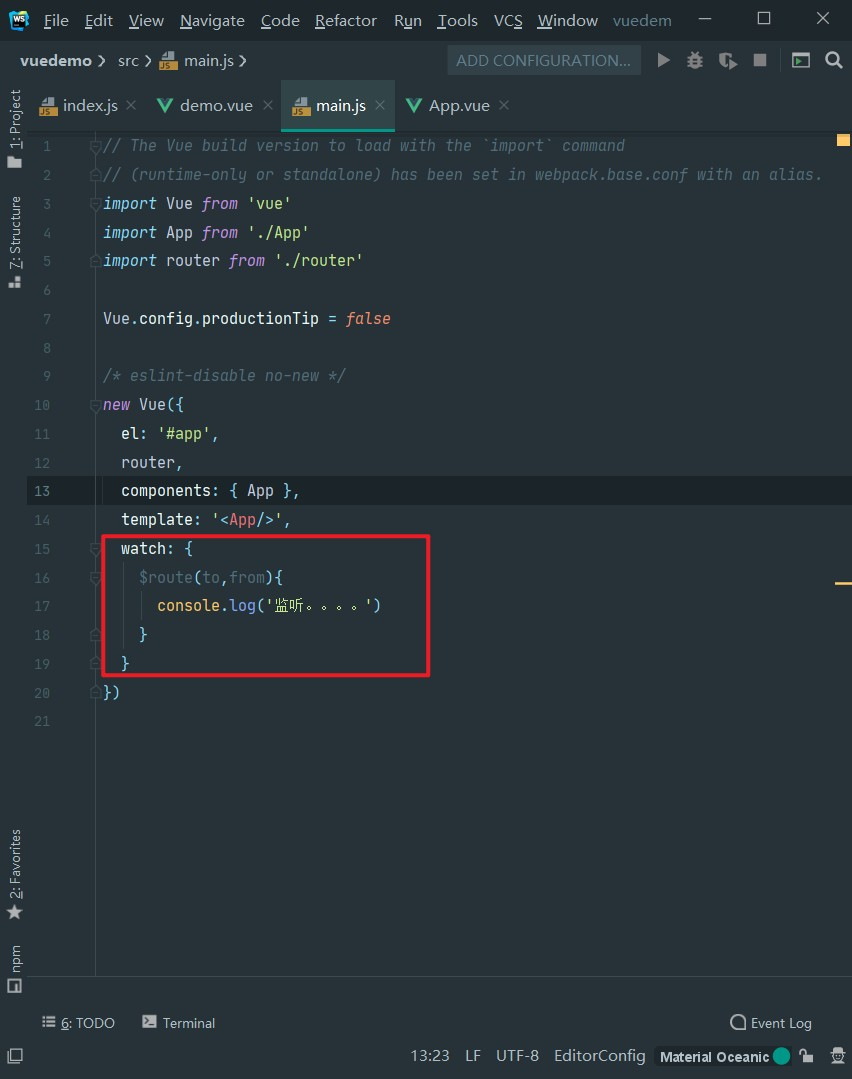The height and width of the screenshot is (1079, 852).
Task: Open the VCS menu
Action: 508,21
